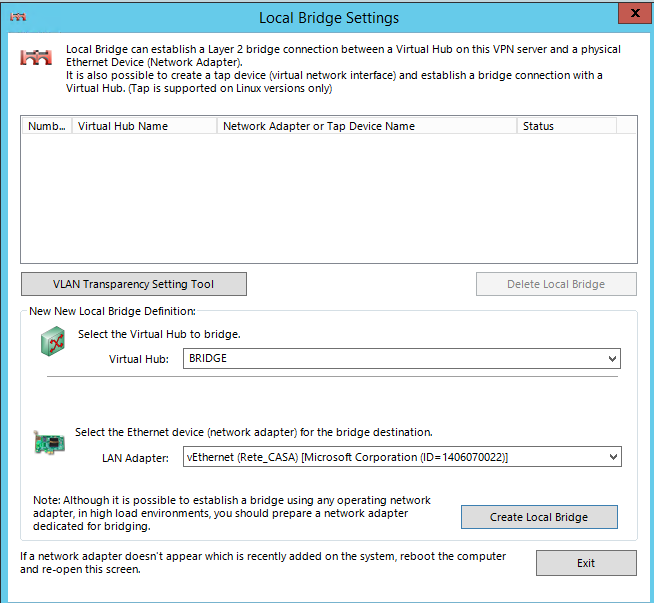654x603 pixels.
Task: Expand the LAN Adapter dropdown arrow
Action: click(613, 457)
